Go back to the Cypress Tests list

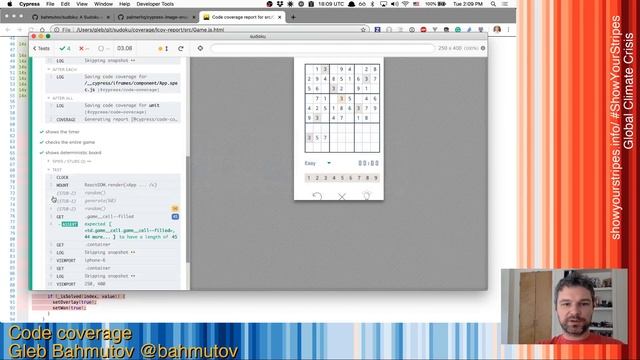(41, 48)
